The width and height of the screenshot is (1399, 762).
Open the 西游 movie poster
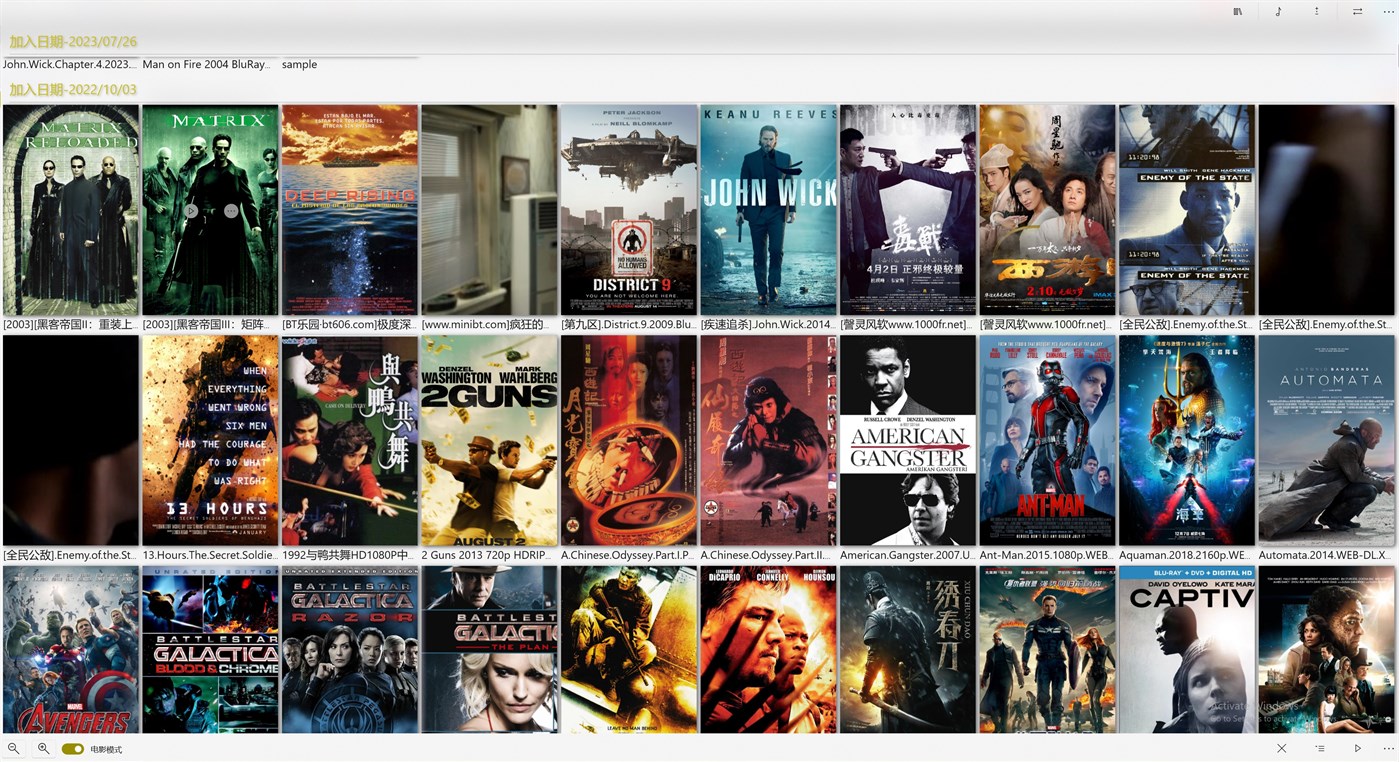pos(1047,210)
